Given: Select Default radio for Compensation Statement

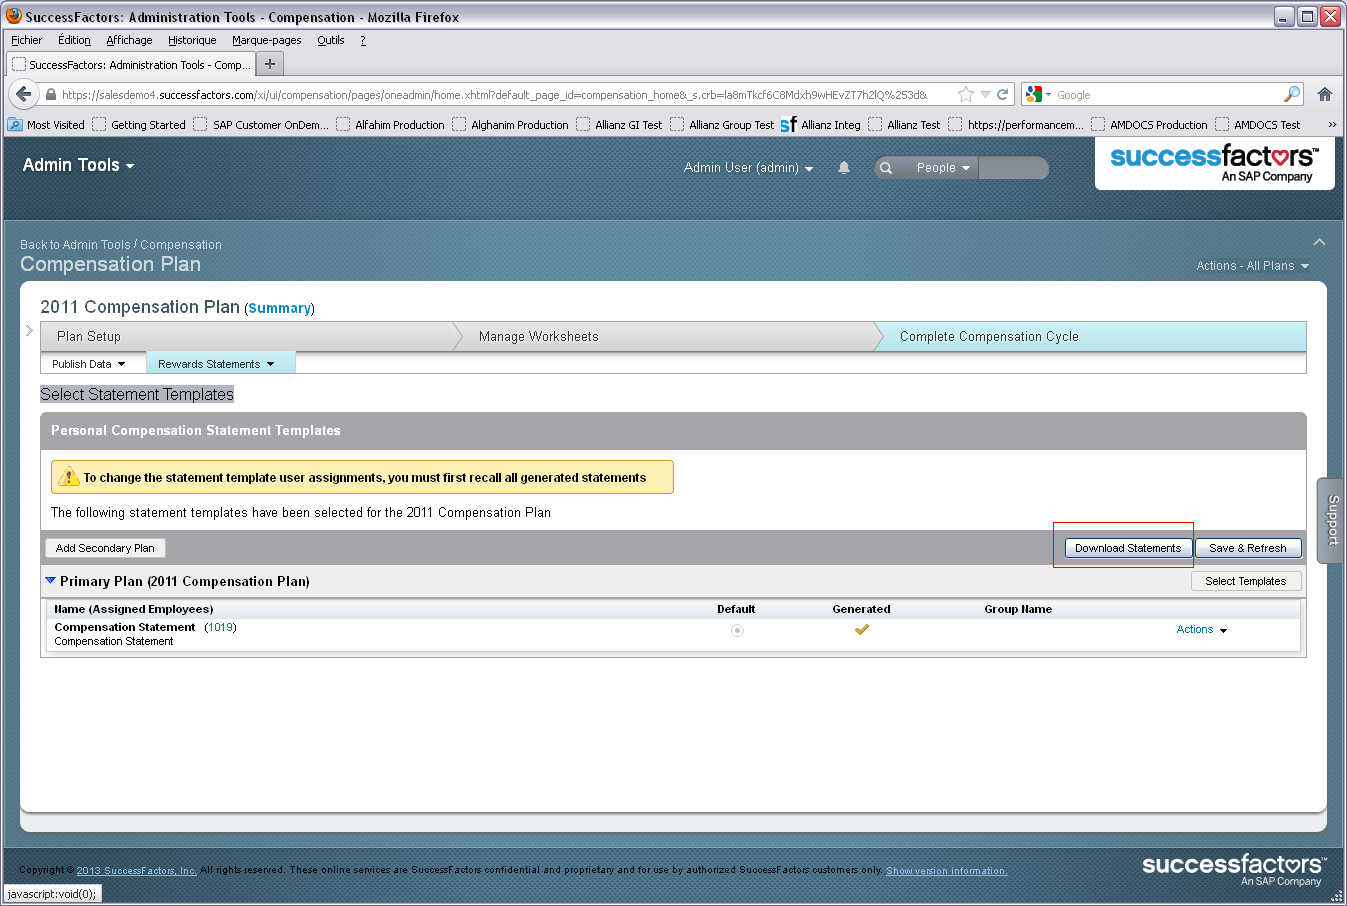Looking at the screenshot, I should (737, 630).
